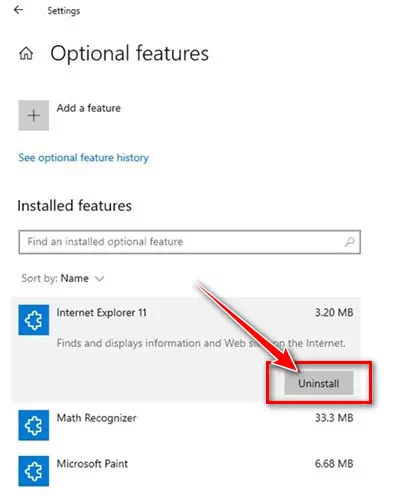This screenshot has width=393, height=500.
Task: Select the Math Recognizer row
Action: (x=186, y=425)
